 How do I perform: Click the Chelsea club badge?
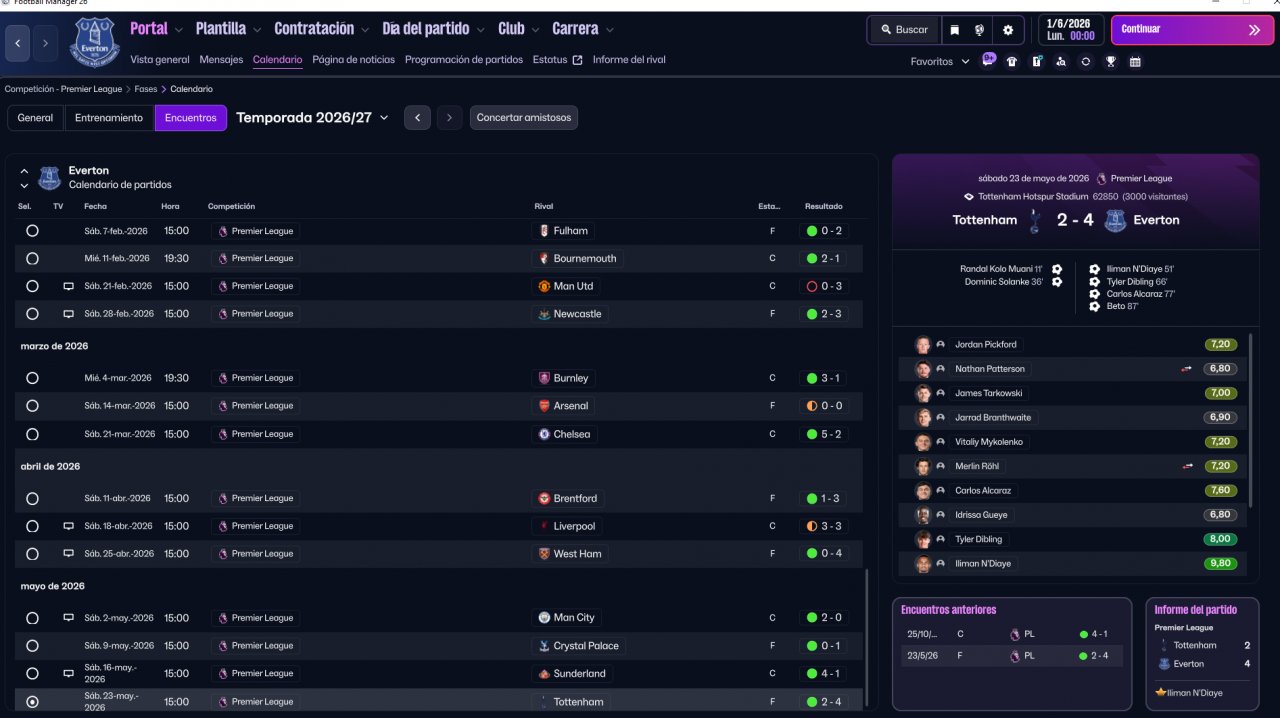[544, 434]
